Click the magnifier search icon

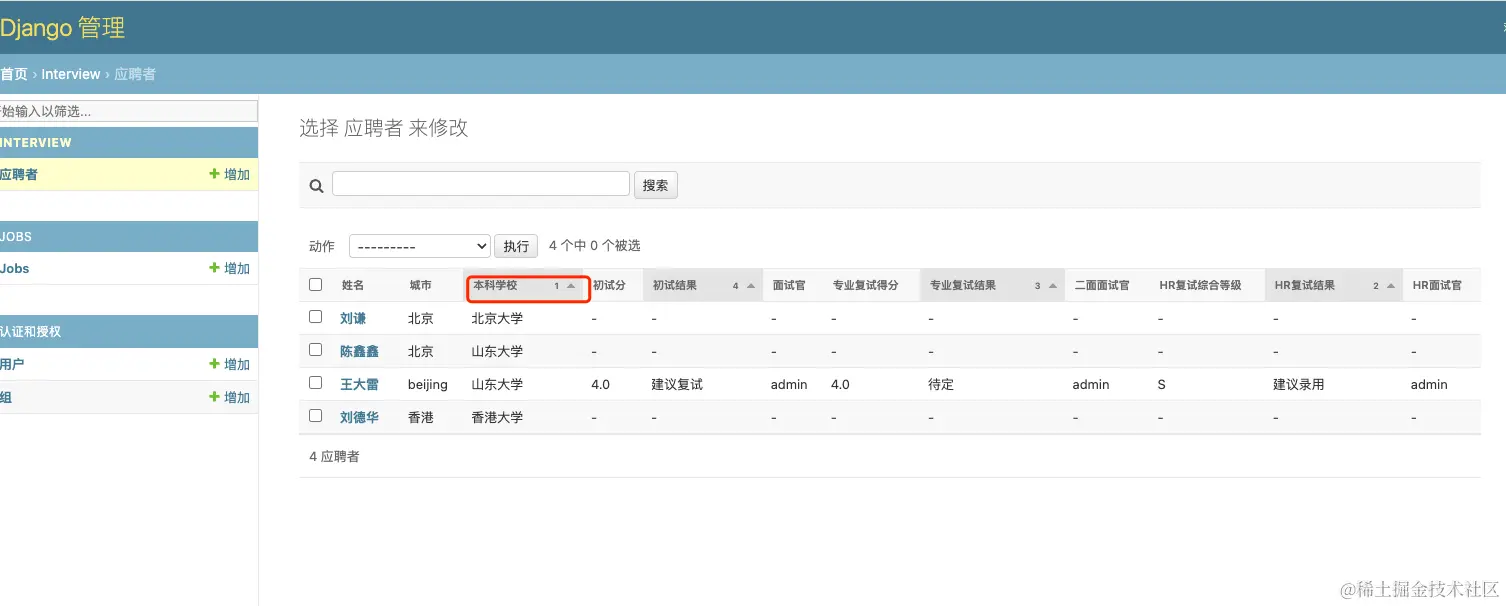[x=316, y=185]
